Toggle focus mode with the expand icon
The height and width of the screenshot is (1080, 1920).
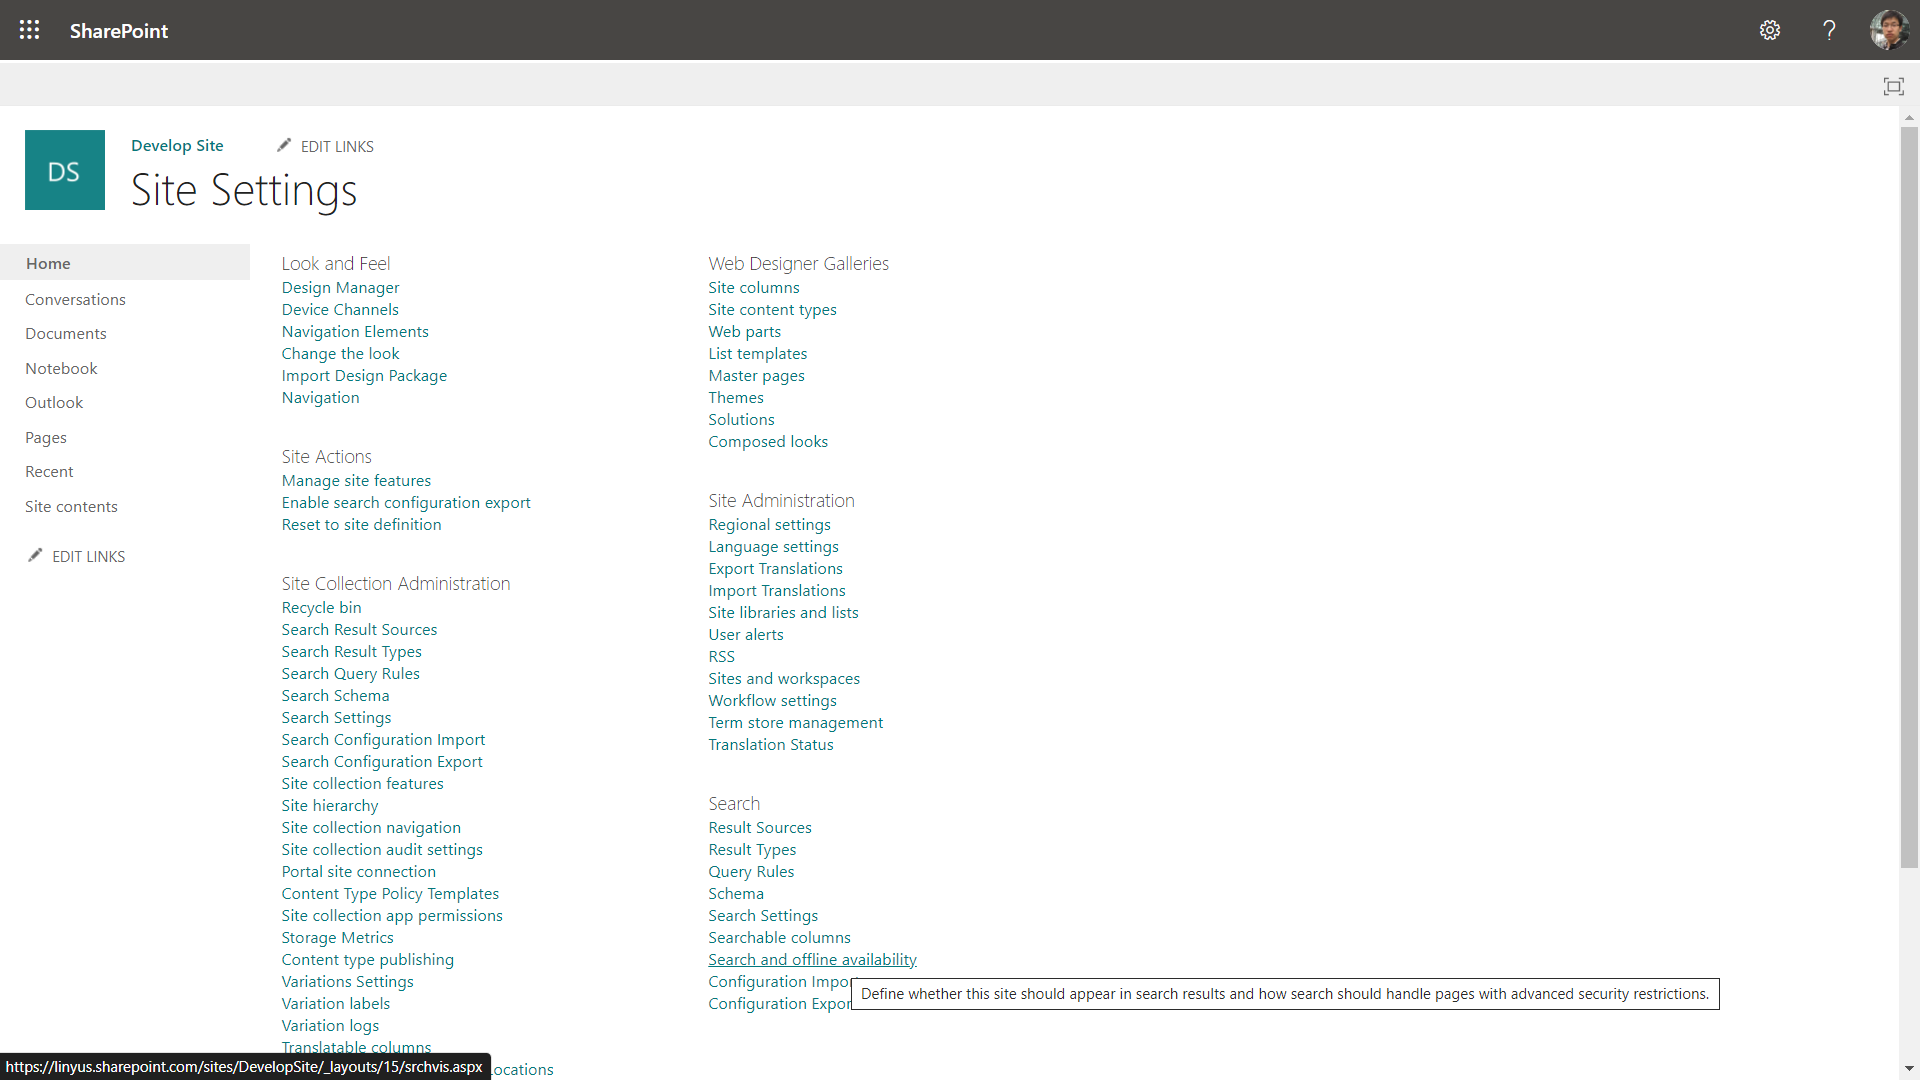[x=1894, y=86]
